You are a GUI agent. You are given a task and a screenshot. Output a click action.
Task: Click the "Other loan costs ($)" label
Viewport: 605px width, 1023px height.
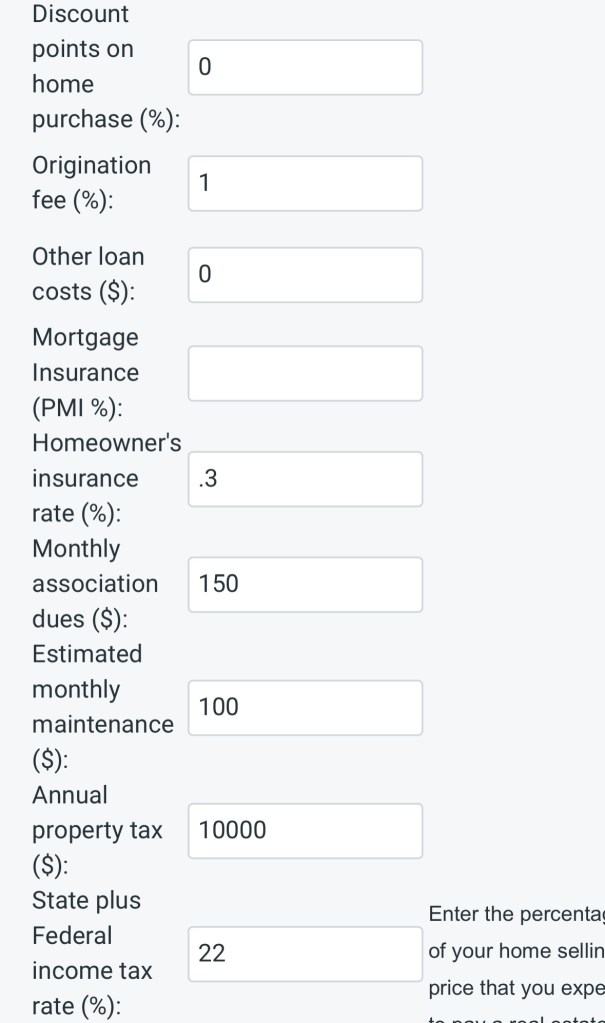[x=88, y=274]
